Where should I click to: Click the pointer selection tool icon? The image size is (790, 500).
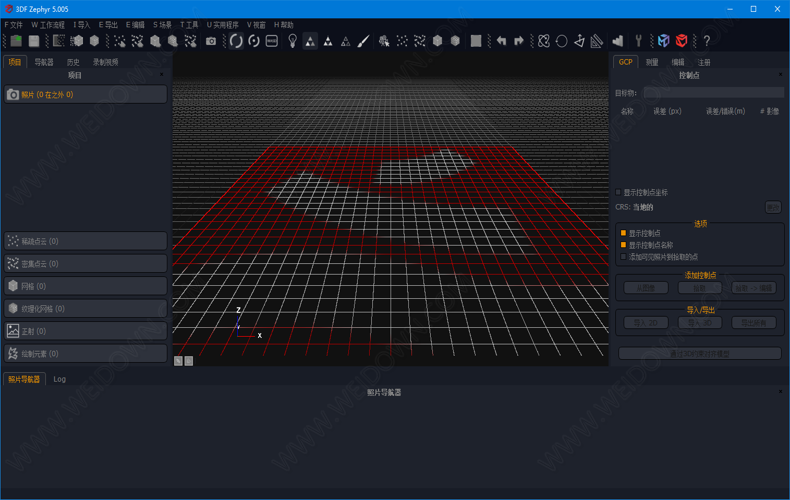tap(384, 41)
